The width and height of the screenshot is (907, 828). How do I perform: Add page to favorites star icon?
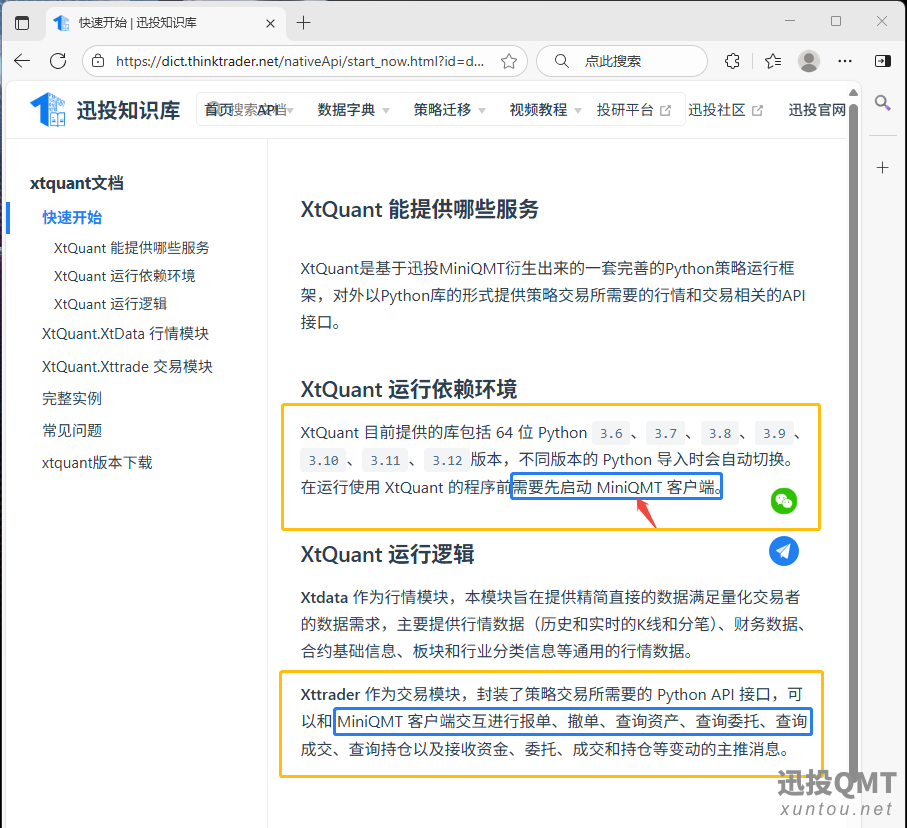click(509, 61)
